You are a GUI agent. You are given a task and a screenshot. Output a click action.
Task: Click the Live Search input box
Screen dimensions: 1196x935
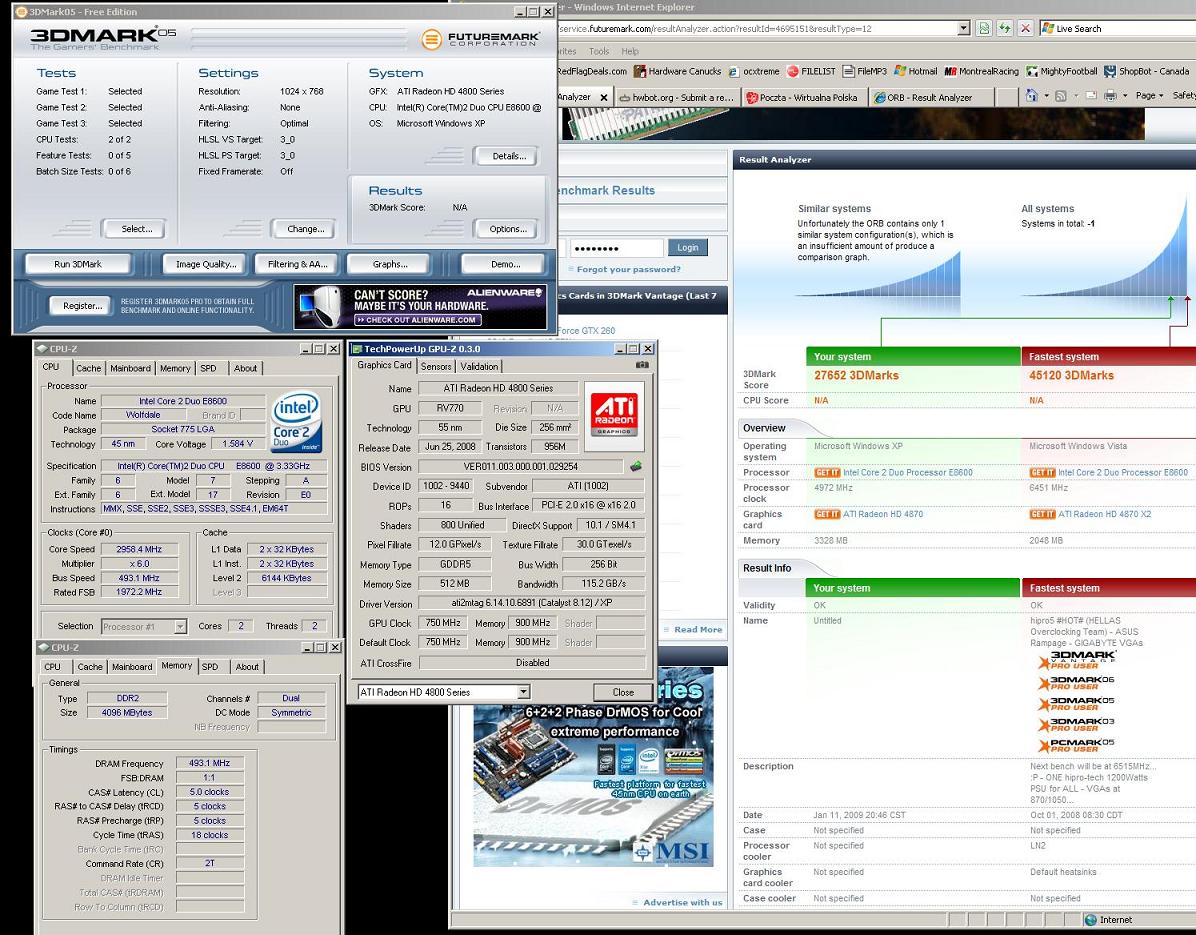pyautogui.click(x=1117, y=28)
